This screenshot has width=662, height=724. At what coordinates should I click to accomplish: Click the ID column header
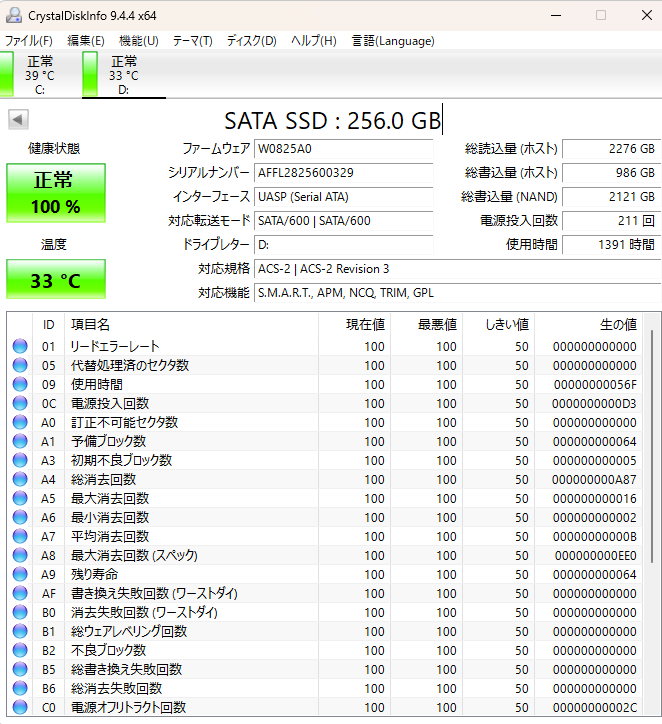pos(48,325)
